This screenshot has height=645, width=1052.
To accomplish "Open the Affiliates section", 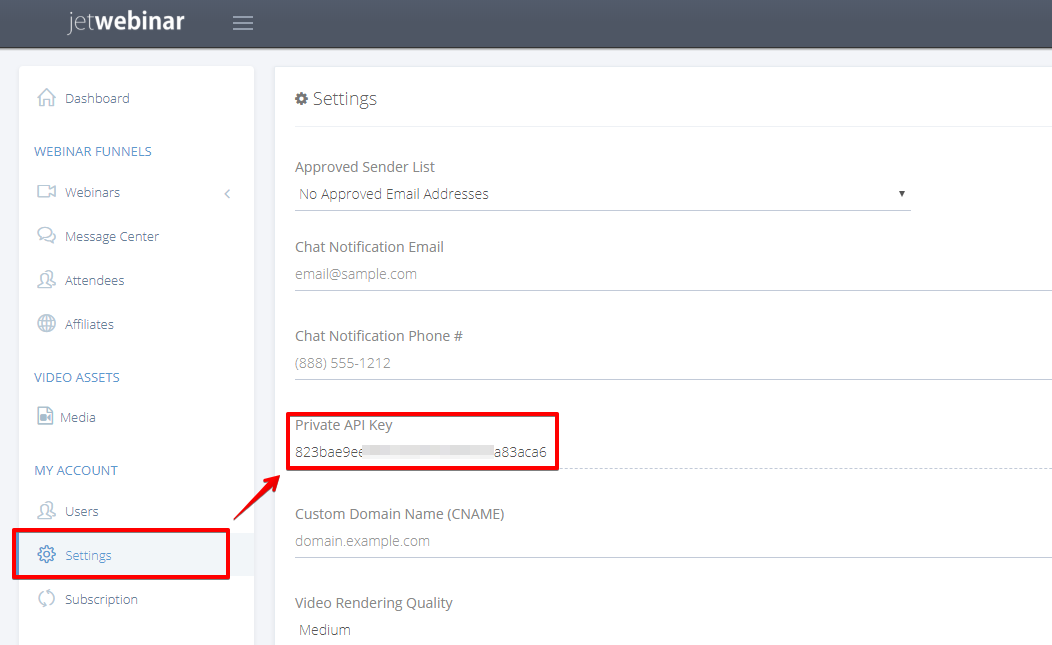I will [x=89, y=324].
